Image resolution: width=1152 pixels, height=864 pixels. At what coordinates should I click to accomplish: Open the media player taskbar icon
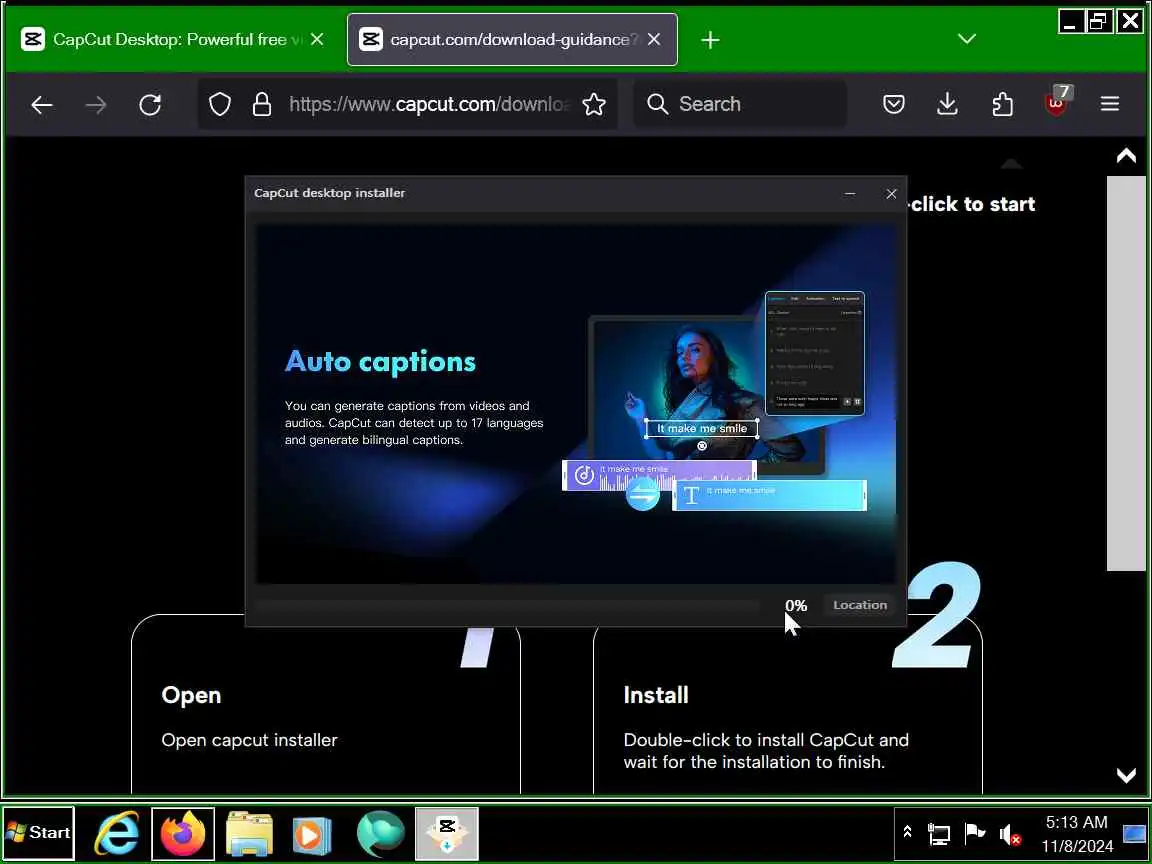point(312,835)
